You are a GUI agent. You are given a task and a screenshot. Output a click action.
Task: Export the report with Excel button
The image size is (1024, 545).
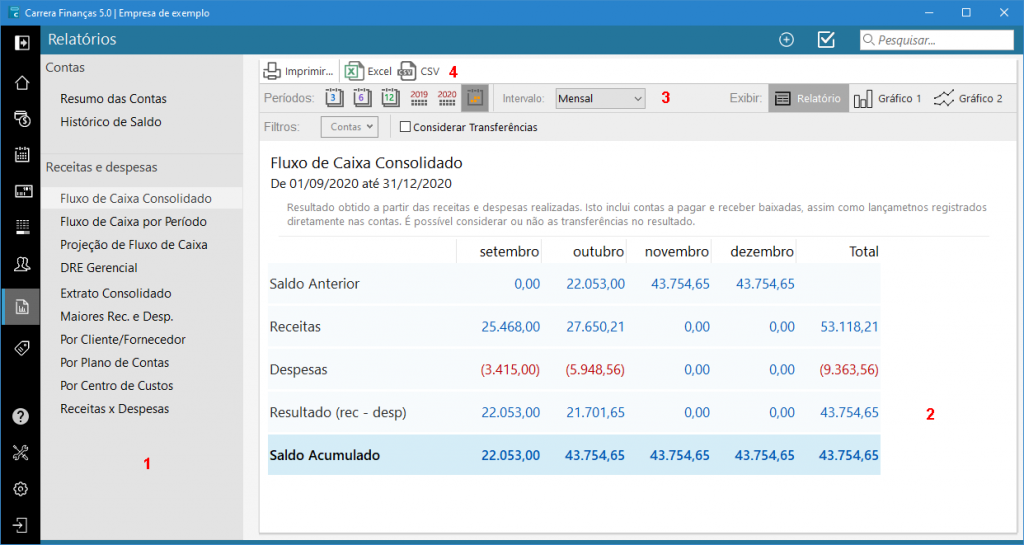click(x=368, y=72)
